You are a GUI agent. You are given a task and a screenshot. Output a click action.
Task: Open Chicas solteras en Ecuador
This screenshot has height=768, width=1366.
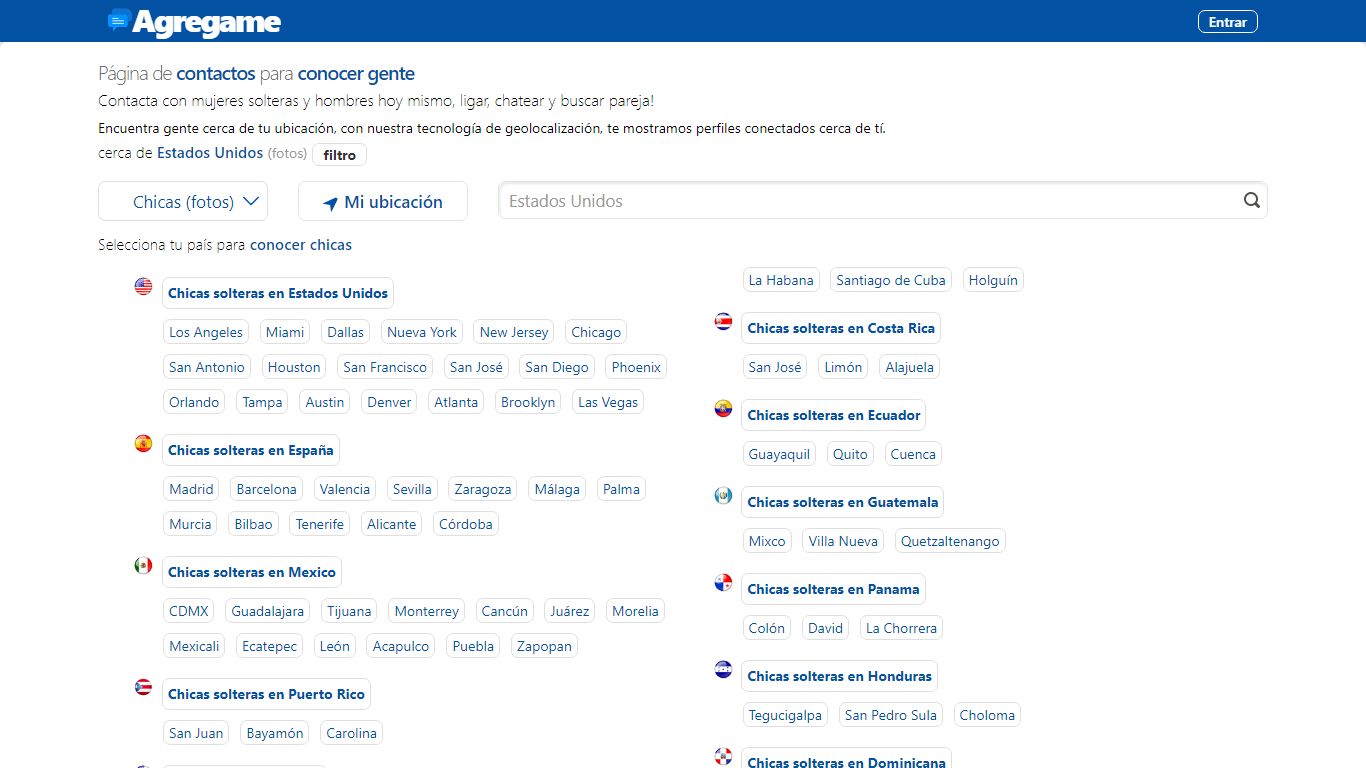(x=834, y=415)
